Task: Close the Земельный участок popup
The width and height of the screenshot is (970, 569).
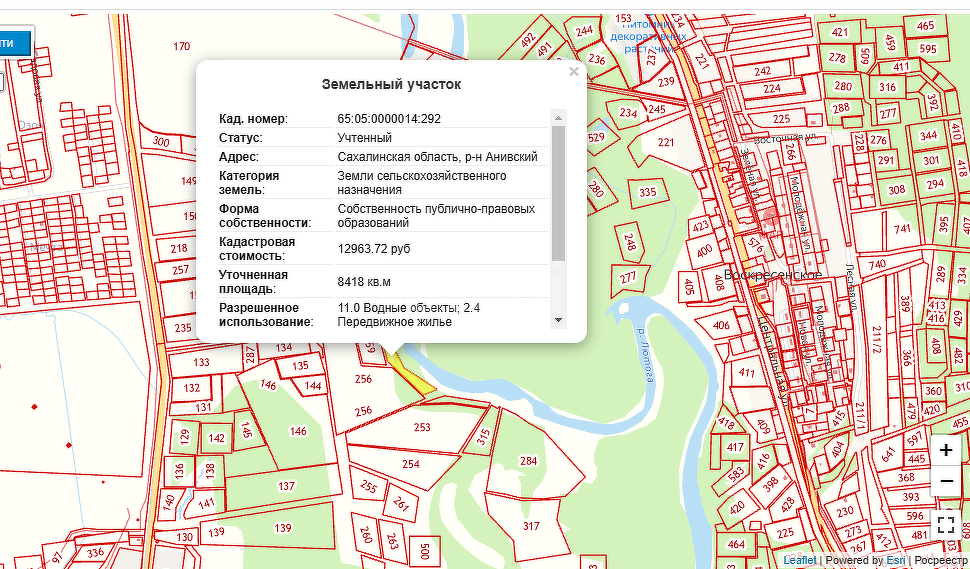Action: click(x=573, y=72)
